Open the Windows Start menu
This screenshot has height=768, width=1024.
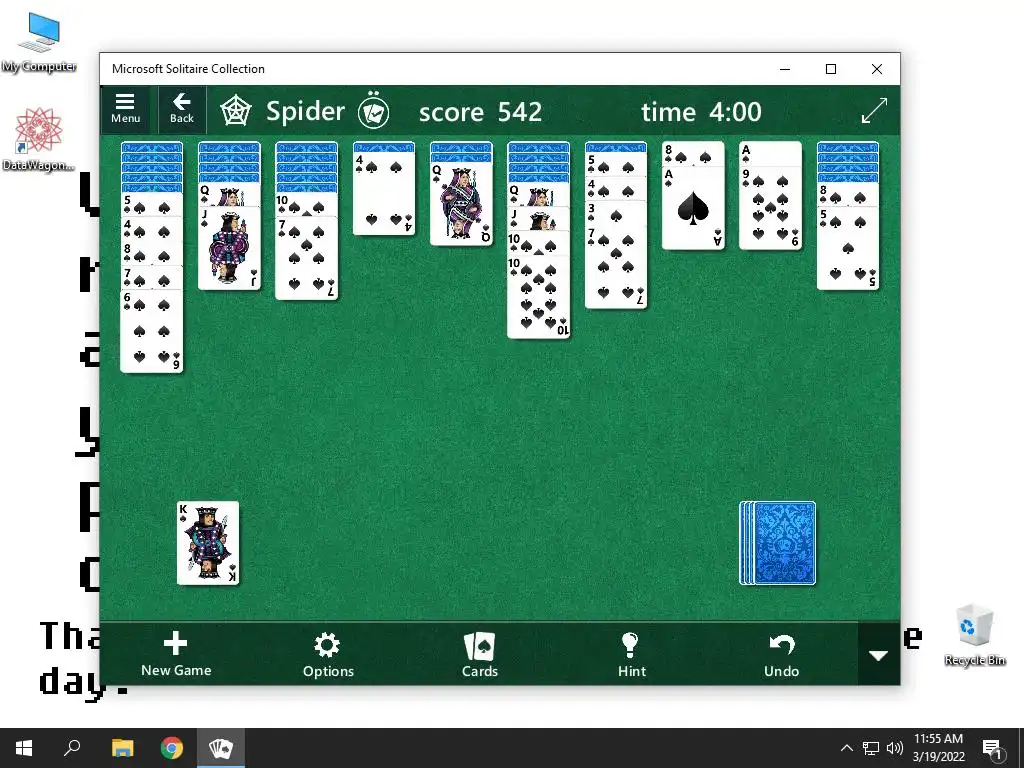point(24,748)
